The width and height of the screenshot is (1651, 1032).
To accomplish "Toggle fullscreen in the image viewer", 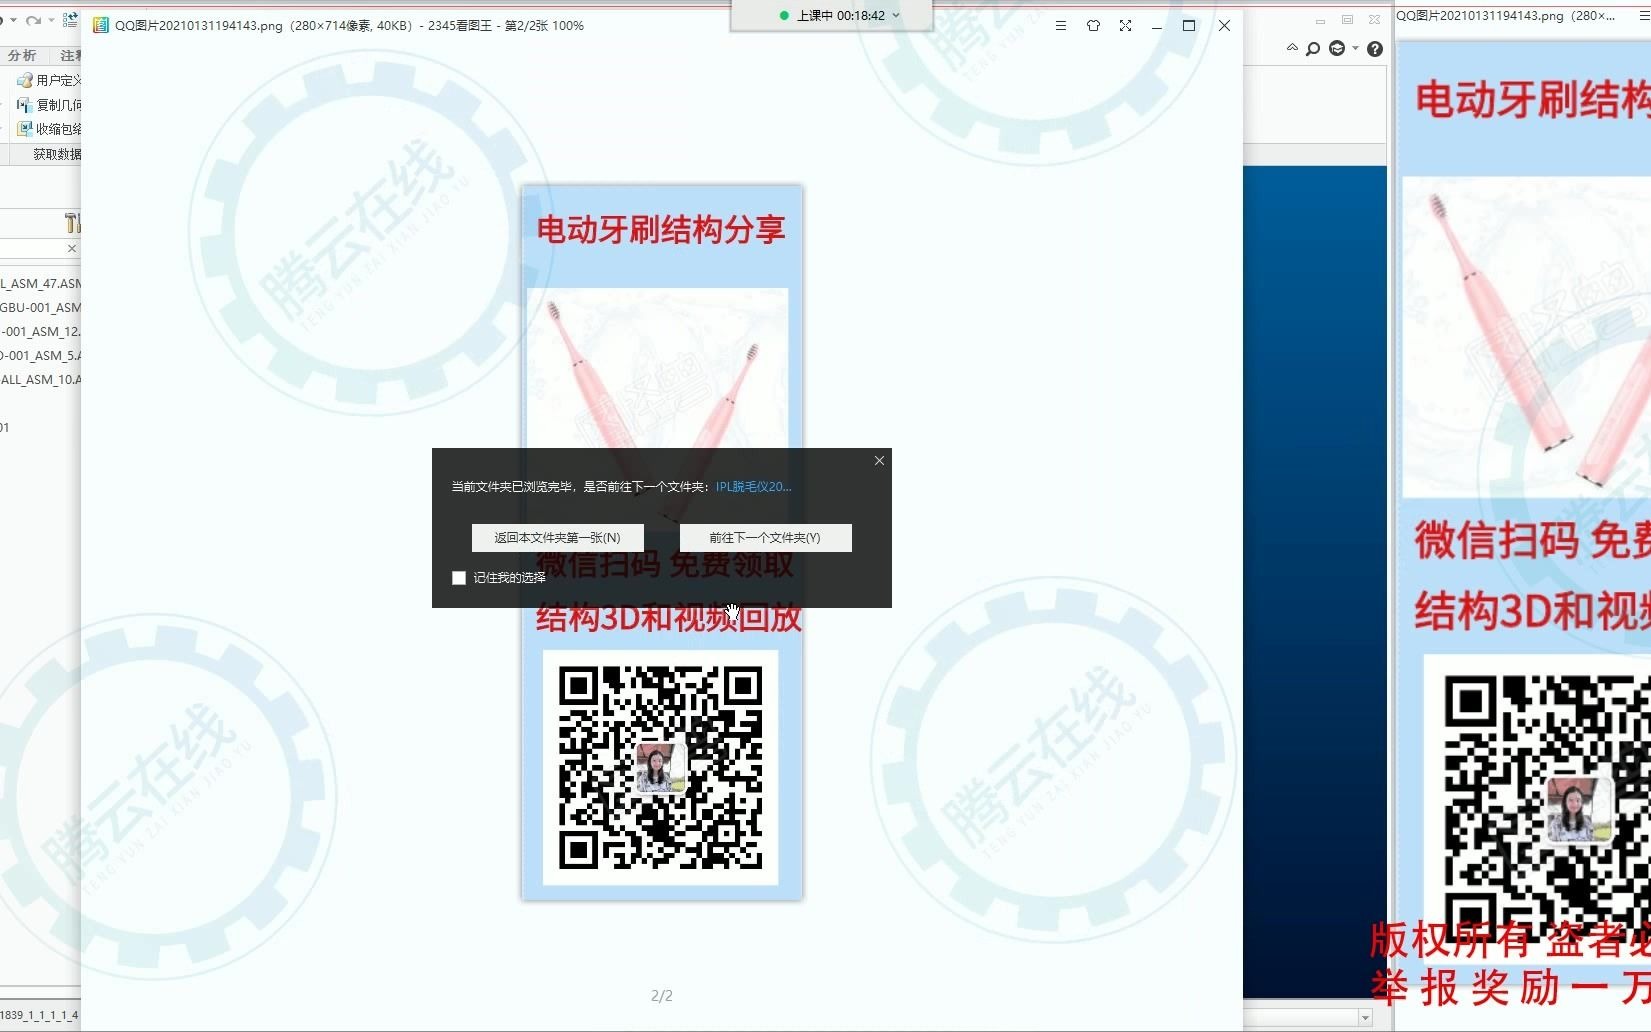I will click(x=1125, y=26).
